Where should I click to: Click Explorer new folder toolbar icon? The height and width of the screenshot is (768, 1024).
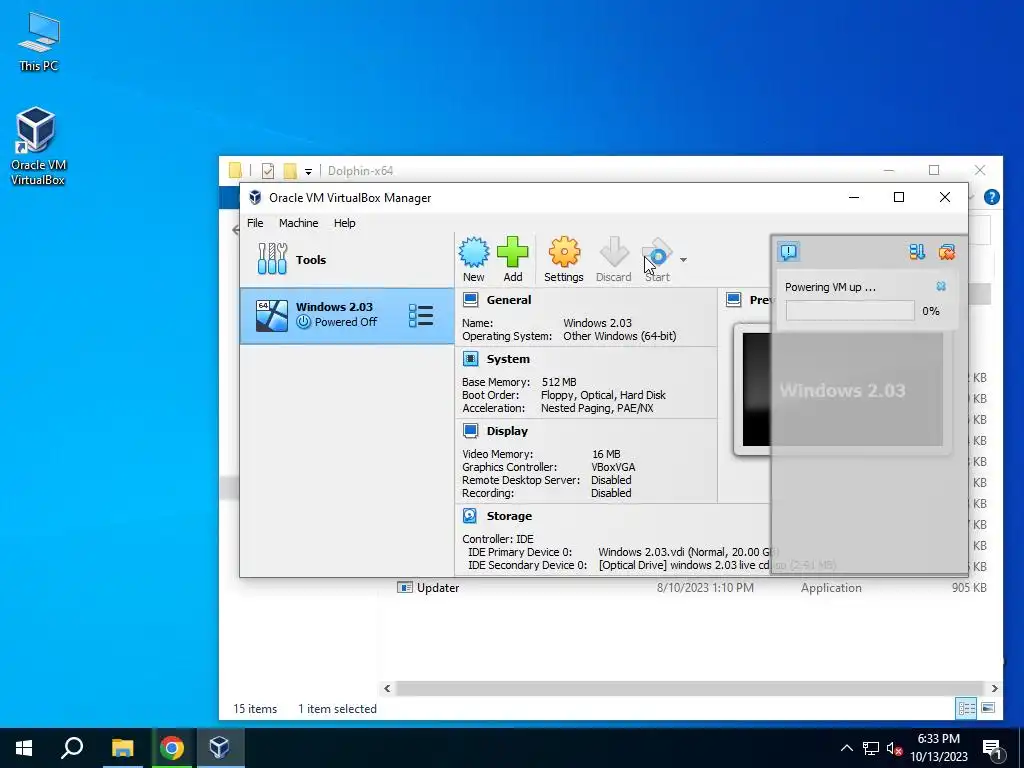tap(290, 170)
